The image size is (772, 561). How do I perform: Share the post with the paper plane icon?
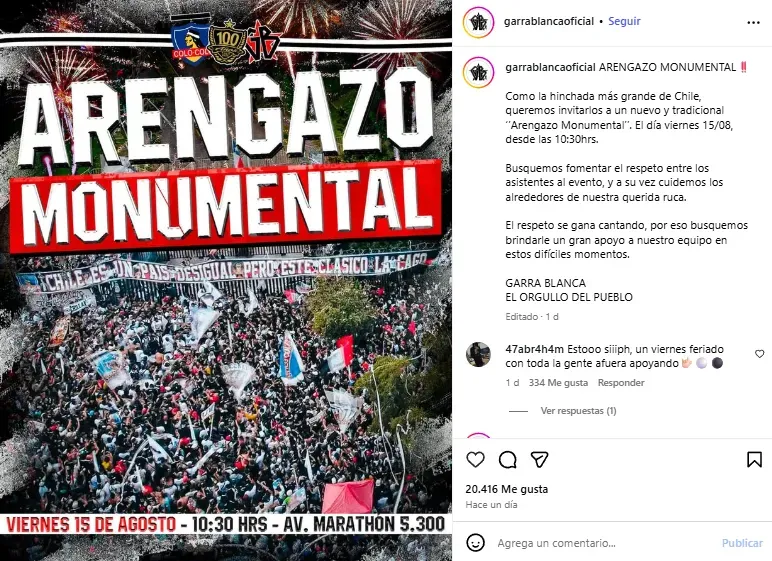tap(540, 460)
